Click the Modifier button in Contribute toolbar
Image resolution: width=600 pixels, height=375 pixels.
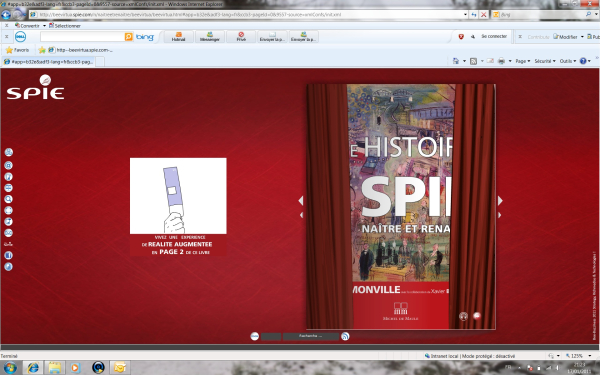pos(565,37)
